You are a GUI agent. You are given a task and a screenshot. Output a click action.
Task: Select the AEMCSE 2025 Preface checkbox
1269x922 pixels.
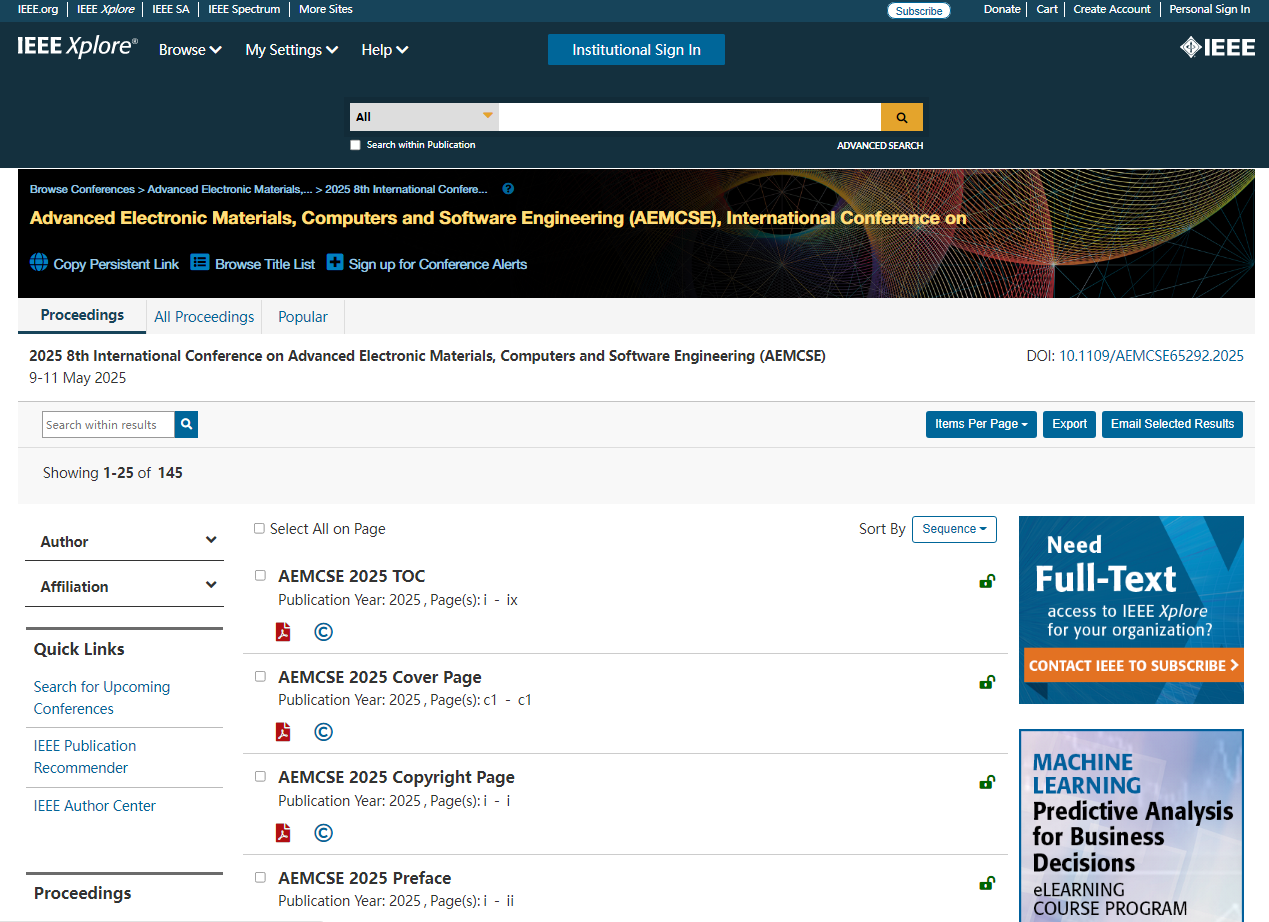(x=260, y=877)
